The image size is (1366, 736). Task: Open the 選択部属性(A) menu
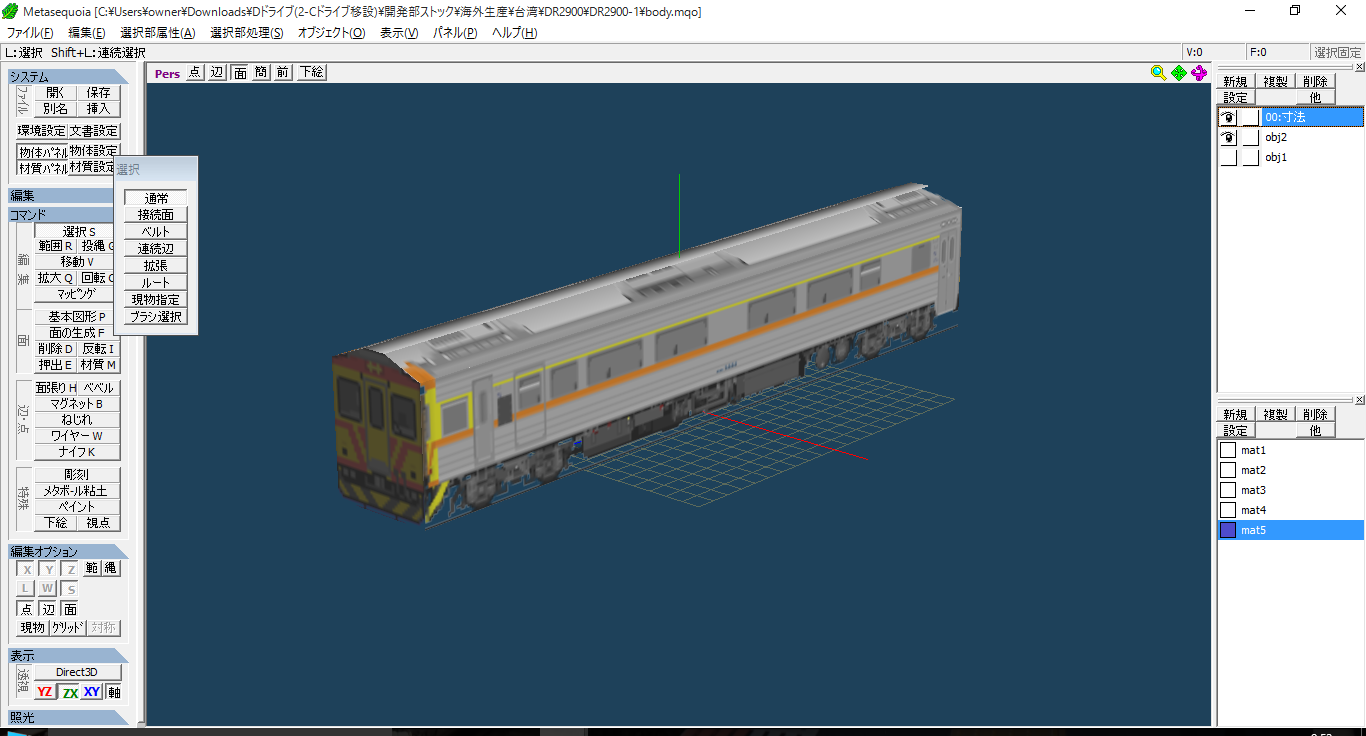157,32
